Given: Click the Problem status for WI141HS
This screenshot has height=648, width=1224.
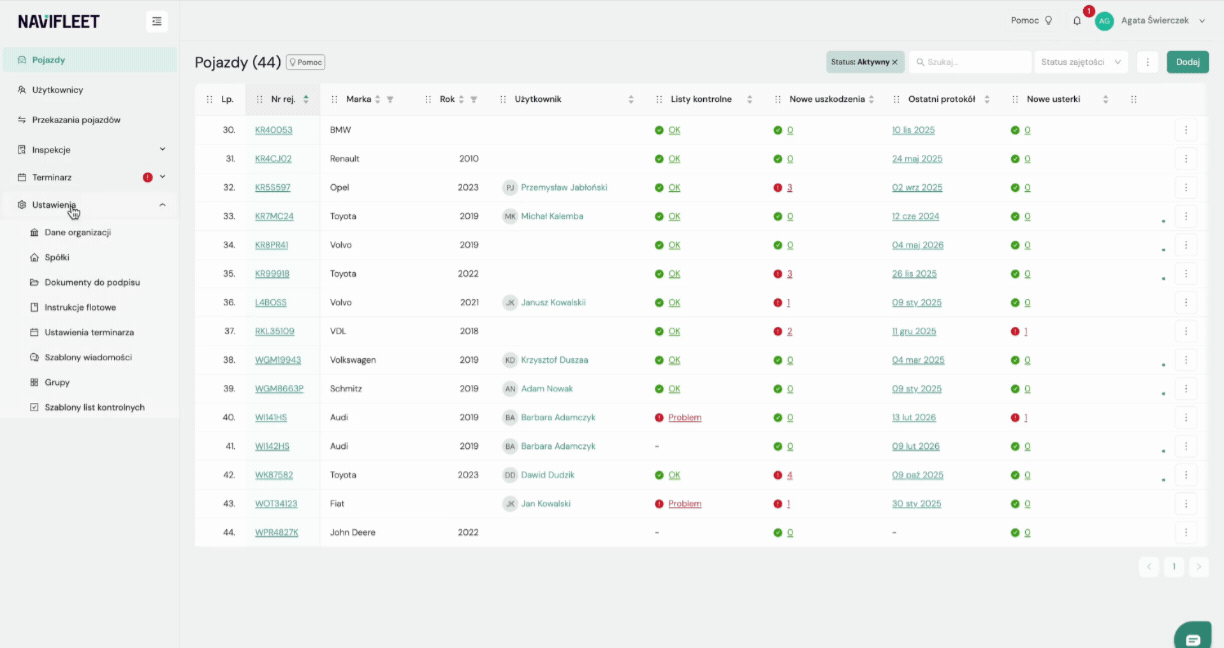Looking at the screenshot, I should tap(685, 417).
